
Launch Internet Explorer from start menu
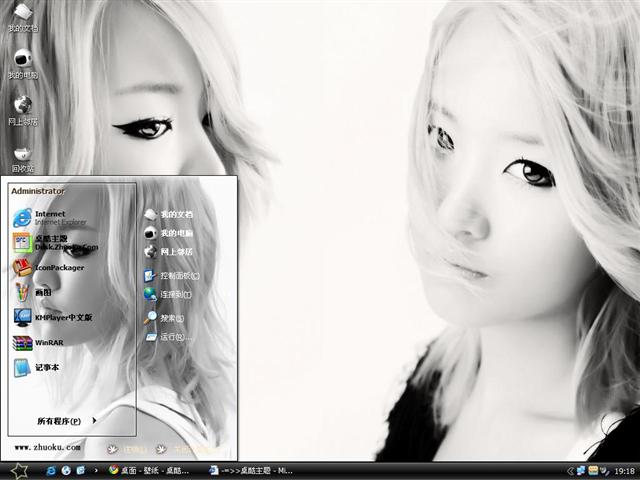[x=50, y=218]
